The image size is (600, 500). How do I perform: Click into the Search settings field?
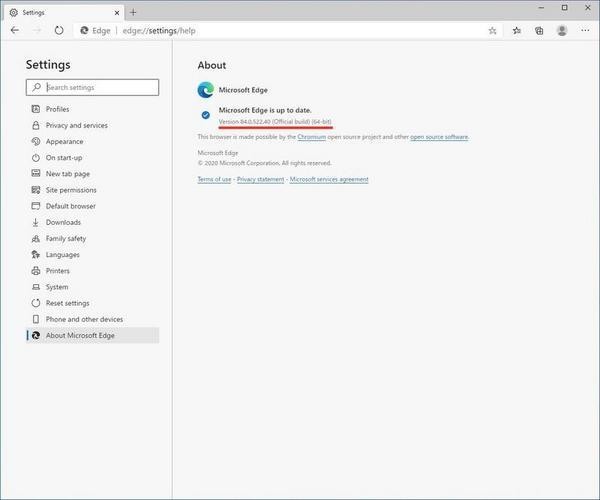pos(92,87)
